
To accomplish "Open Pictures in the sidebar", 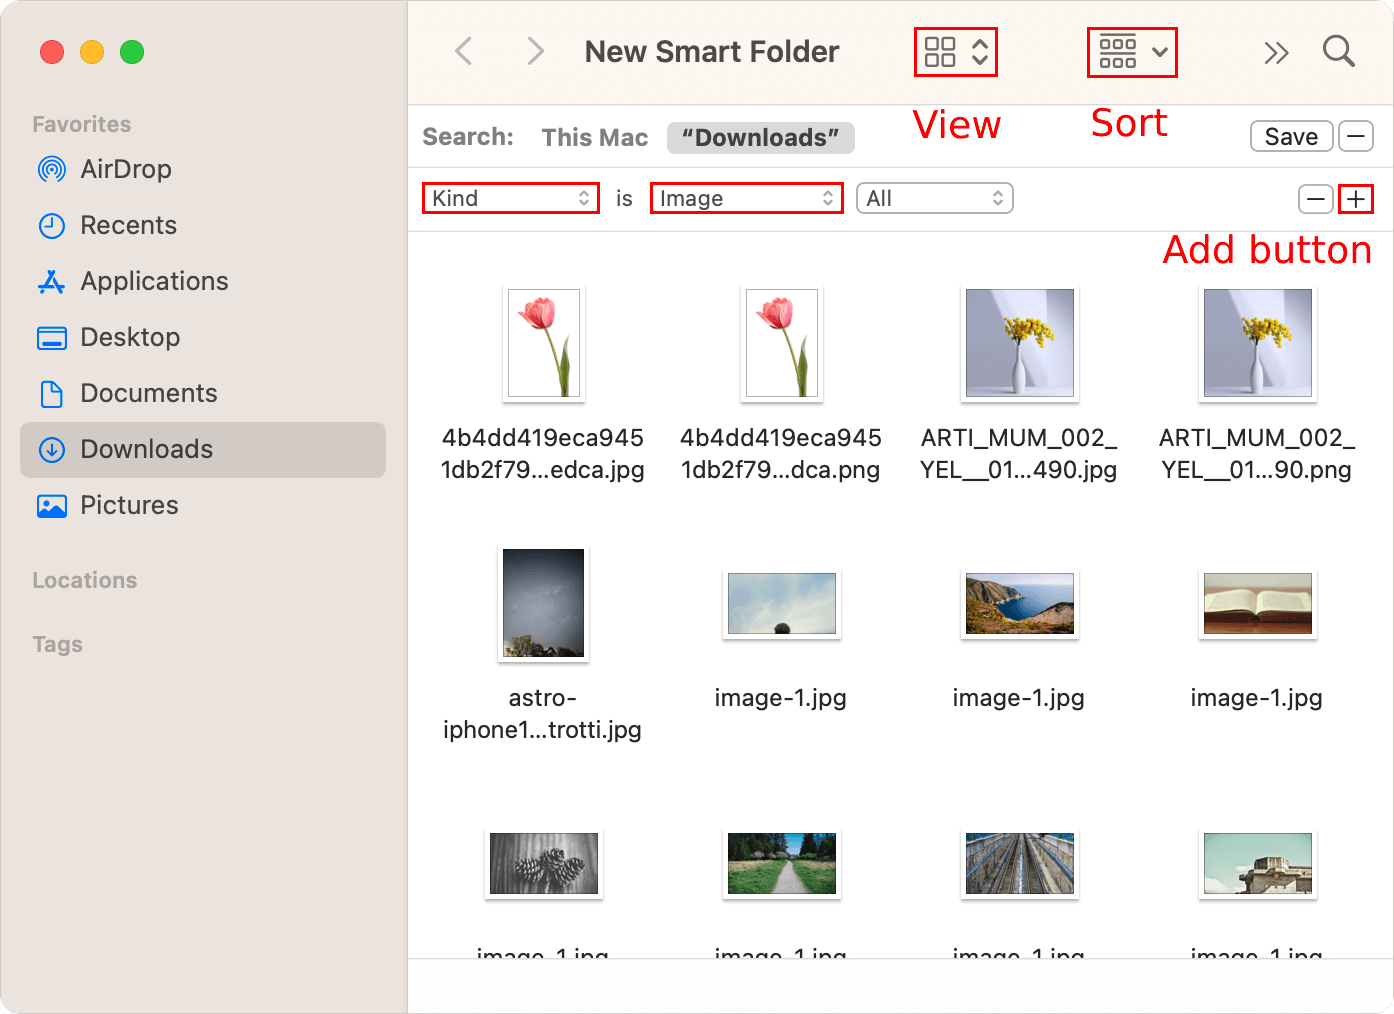I will click(203, 505).
